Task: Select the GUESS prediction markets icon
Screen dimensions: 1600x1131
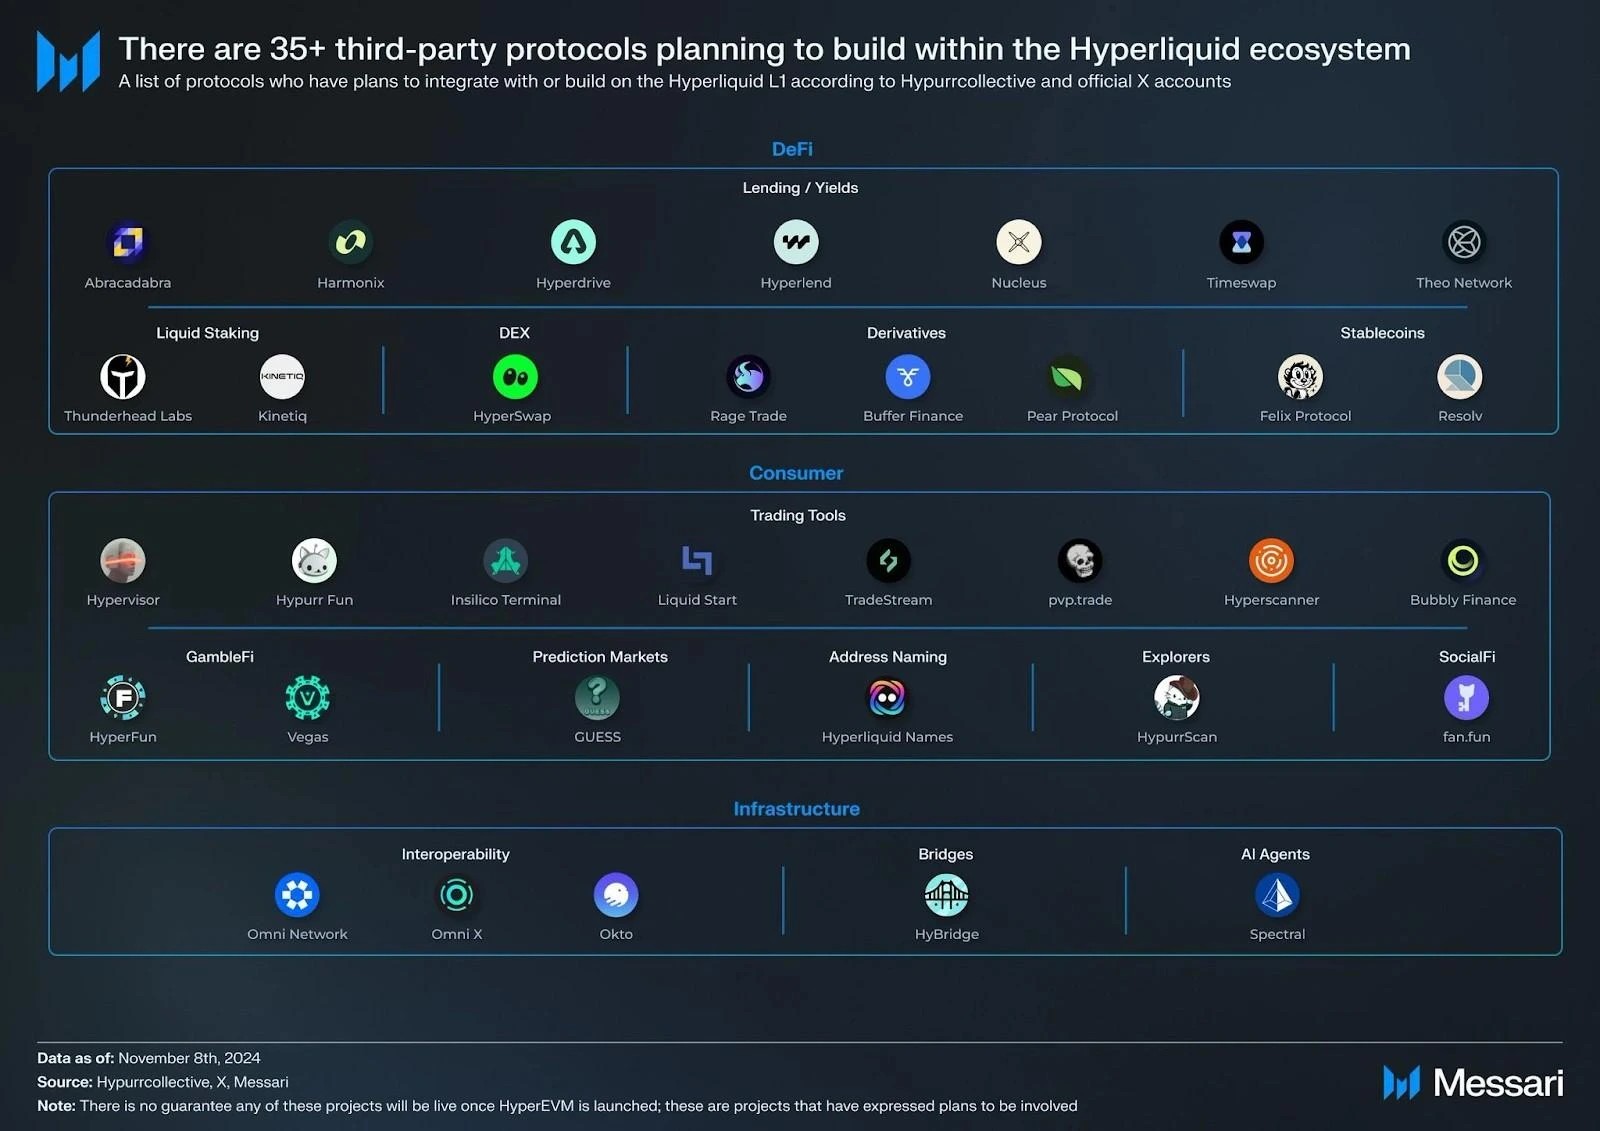Action: click(x=597, y=697)
